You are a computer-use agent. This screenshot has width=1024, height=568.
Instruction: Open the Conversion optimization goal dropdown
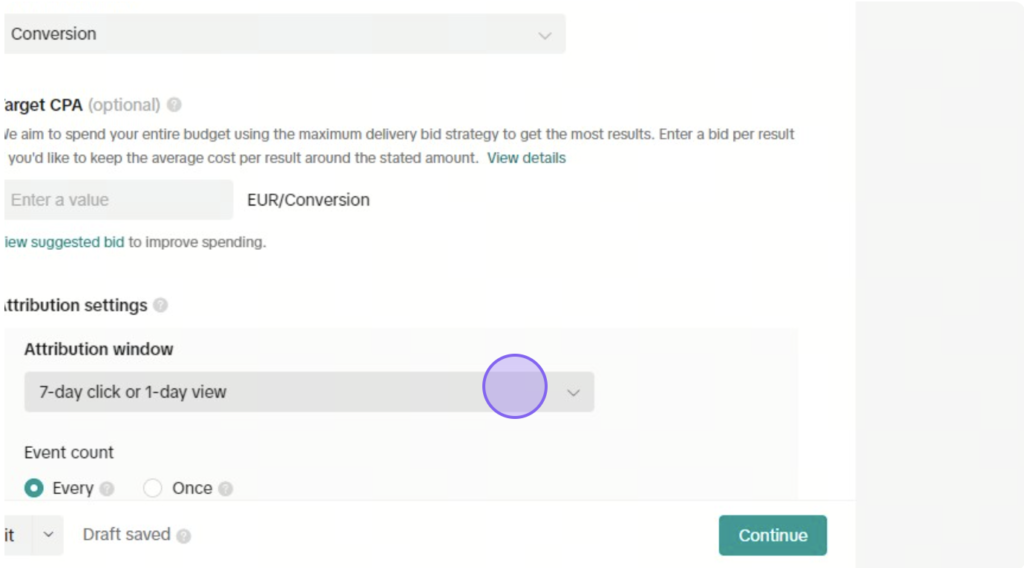click(285, 34)
